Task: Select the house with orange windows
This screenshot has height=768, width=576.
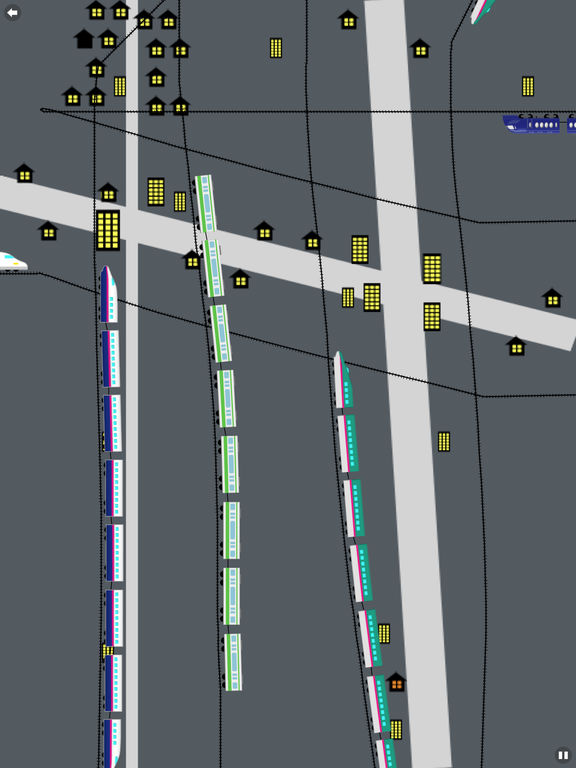Action: tap(396, 682)
